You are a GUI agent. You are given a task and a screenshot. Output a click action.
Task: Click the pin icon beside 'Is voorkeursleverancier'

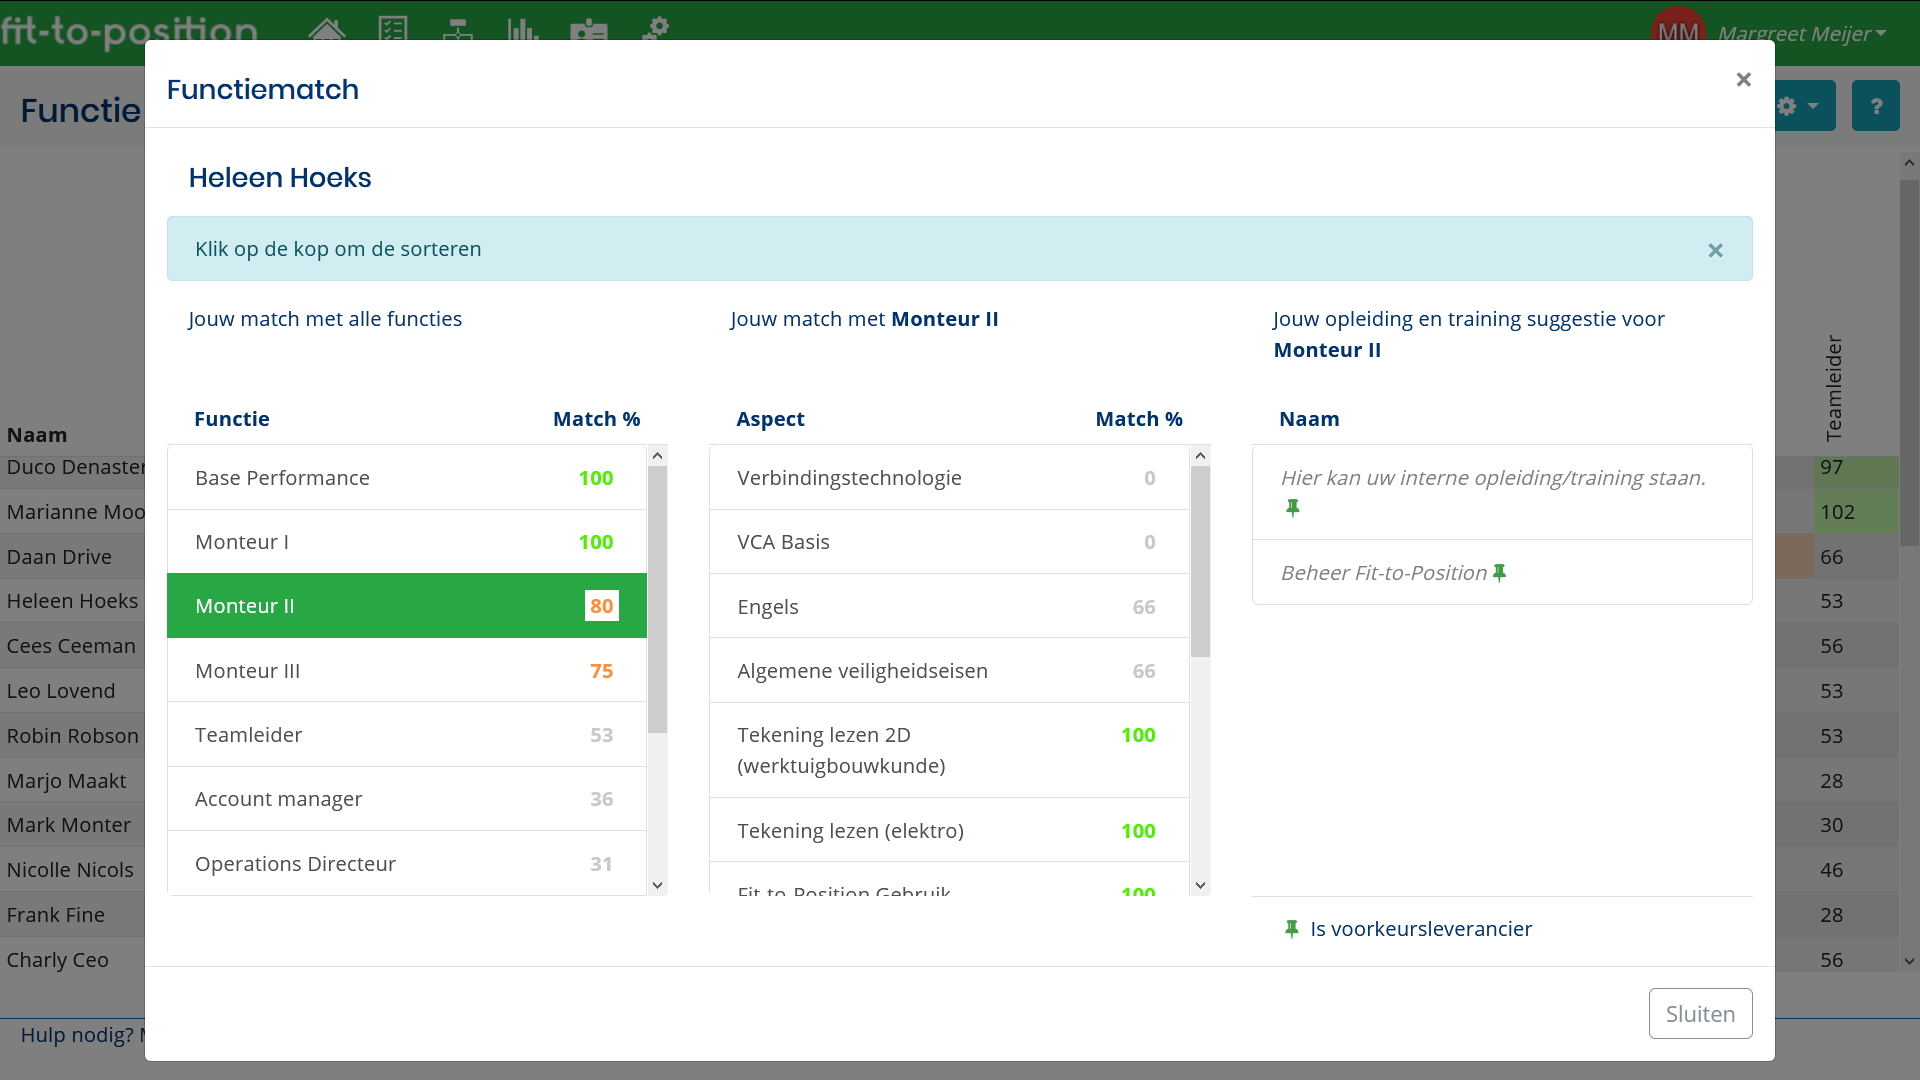[1291, 929]
